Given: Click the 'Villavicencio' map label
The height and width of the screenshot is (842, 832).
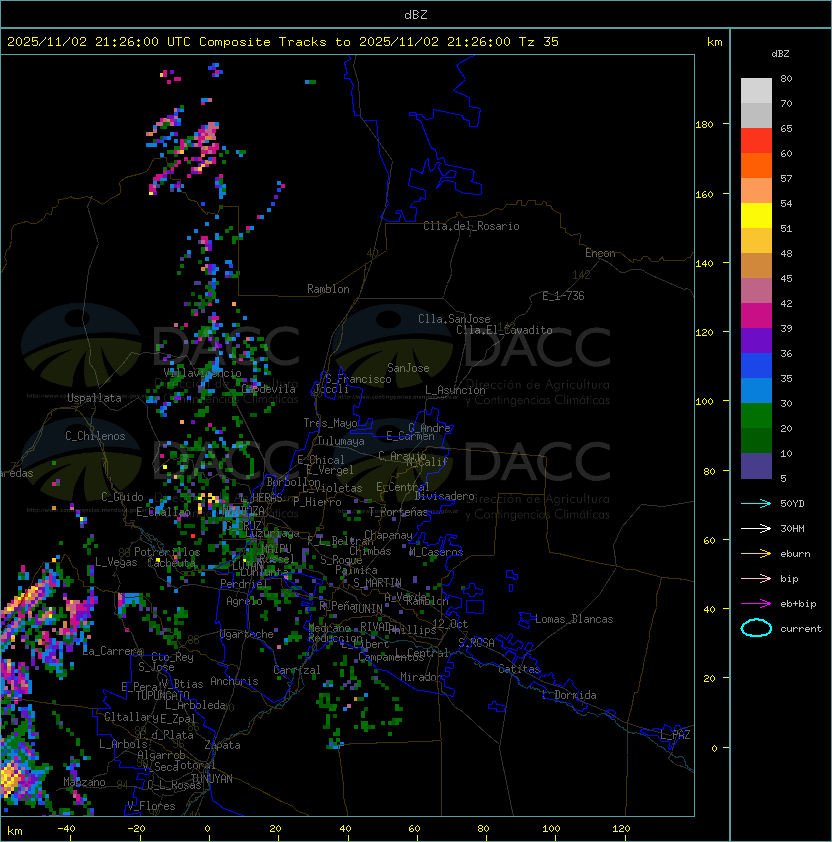Looking at the screenshot, I should pos(202,373).
